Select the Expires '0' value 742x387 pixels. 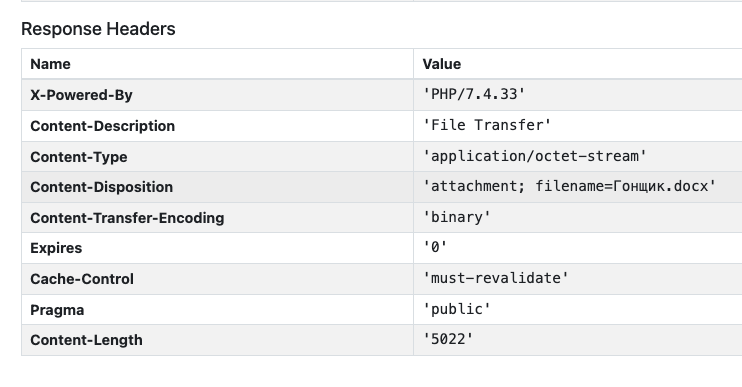[x=435, y=247]
